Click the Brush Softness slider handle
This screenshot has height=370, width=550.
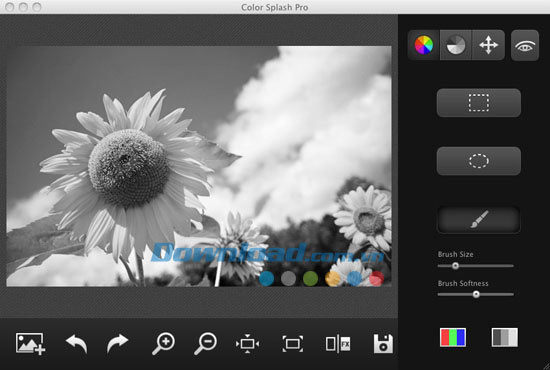pyautogui.click(x=476, y=294)
